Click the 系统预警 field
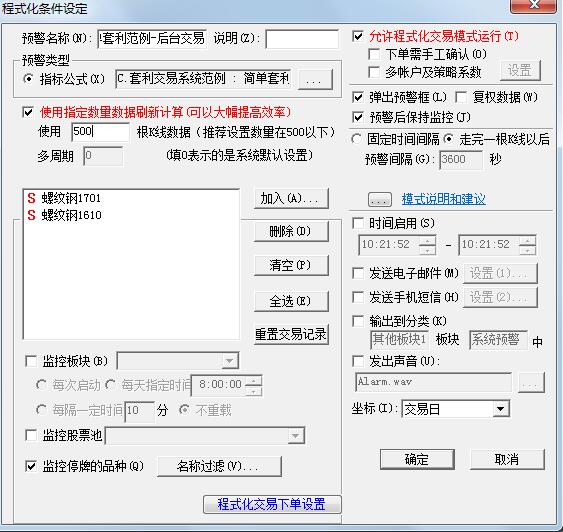This screenshot has height=532, width=563. (x=498, y=340)
